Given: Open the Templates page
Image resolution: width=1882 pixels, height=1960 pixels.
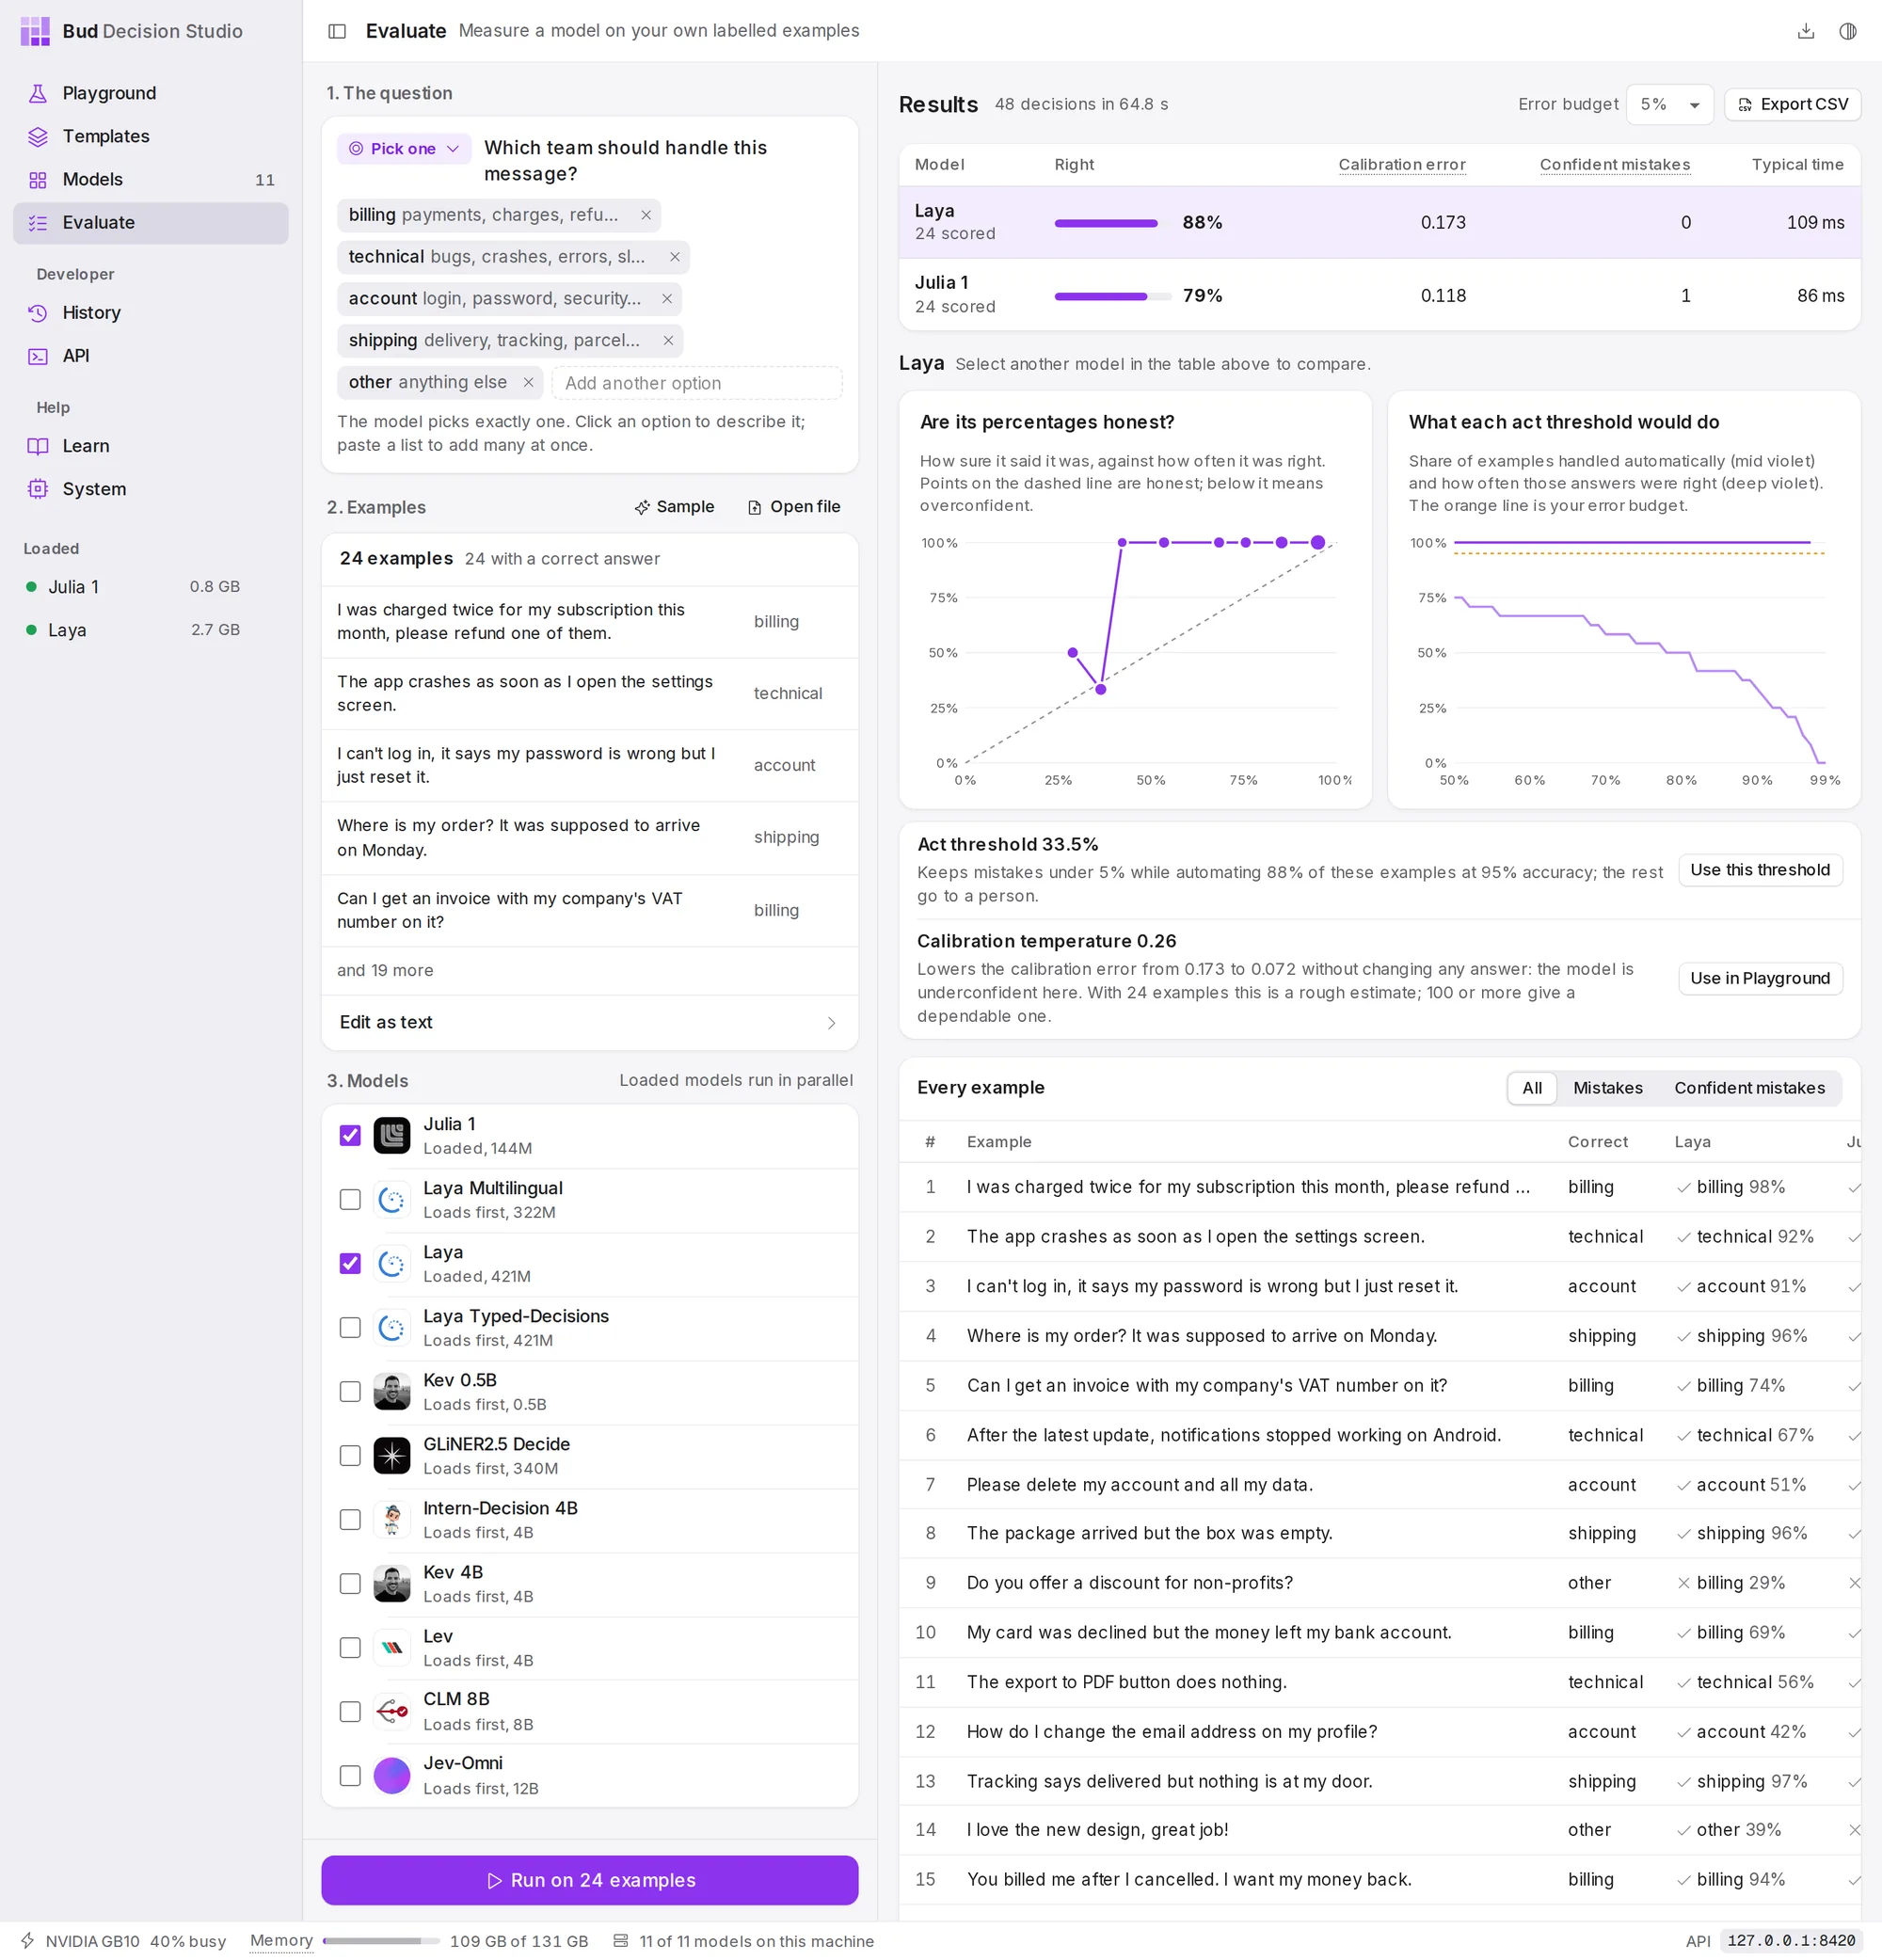Looking at the screenshot, I should pos(150,136).
